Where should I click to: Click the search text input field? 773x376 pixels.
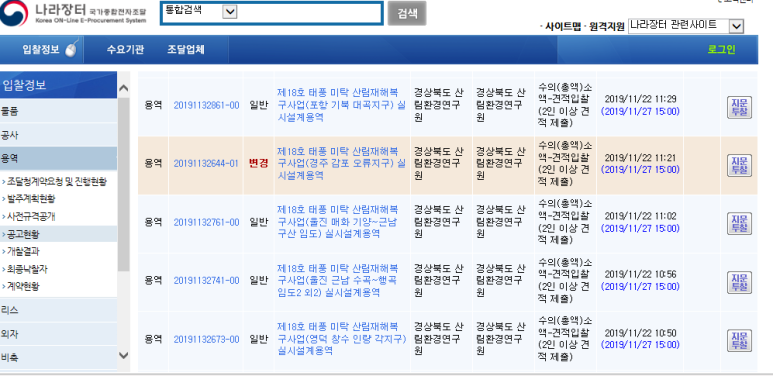[309, 13]
